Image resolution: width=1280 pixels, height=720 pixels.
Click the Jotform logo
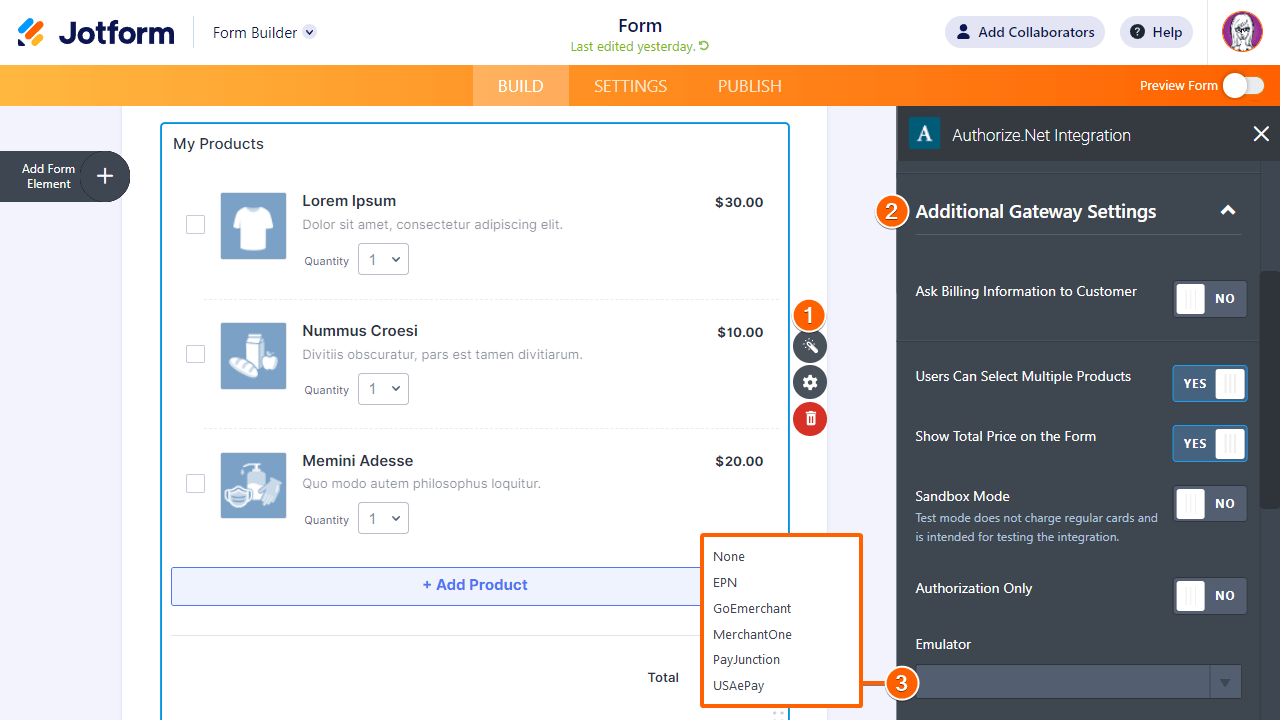tap(96, 32)
